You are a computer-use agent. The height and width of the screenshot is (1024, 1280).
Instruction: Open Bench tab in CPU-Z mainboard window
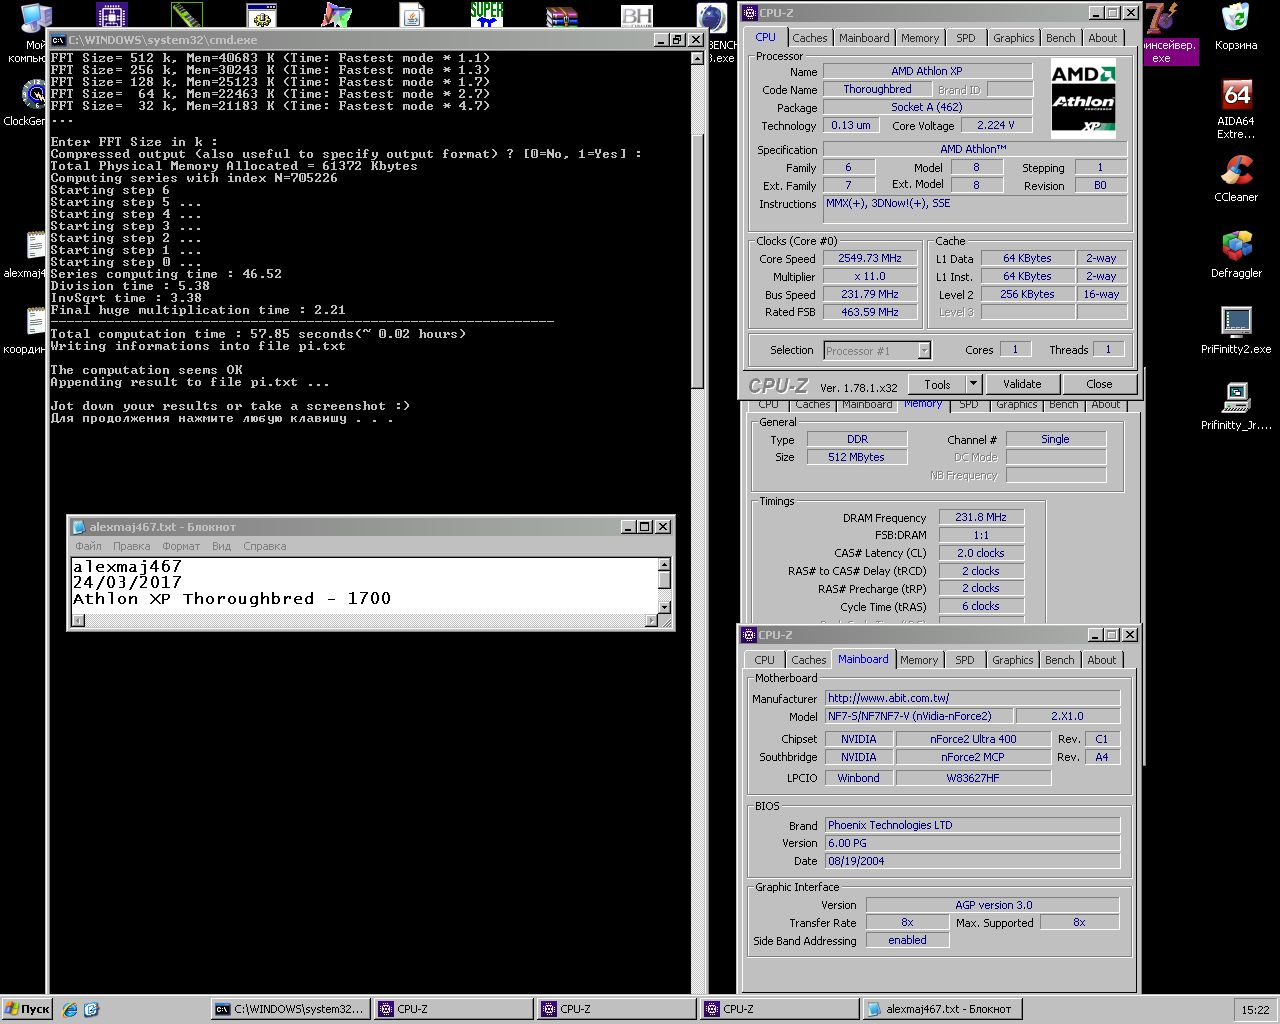[x=1060, y=660]
